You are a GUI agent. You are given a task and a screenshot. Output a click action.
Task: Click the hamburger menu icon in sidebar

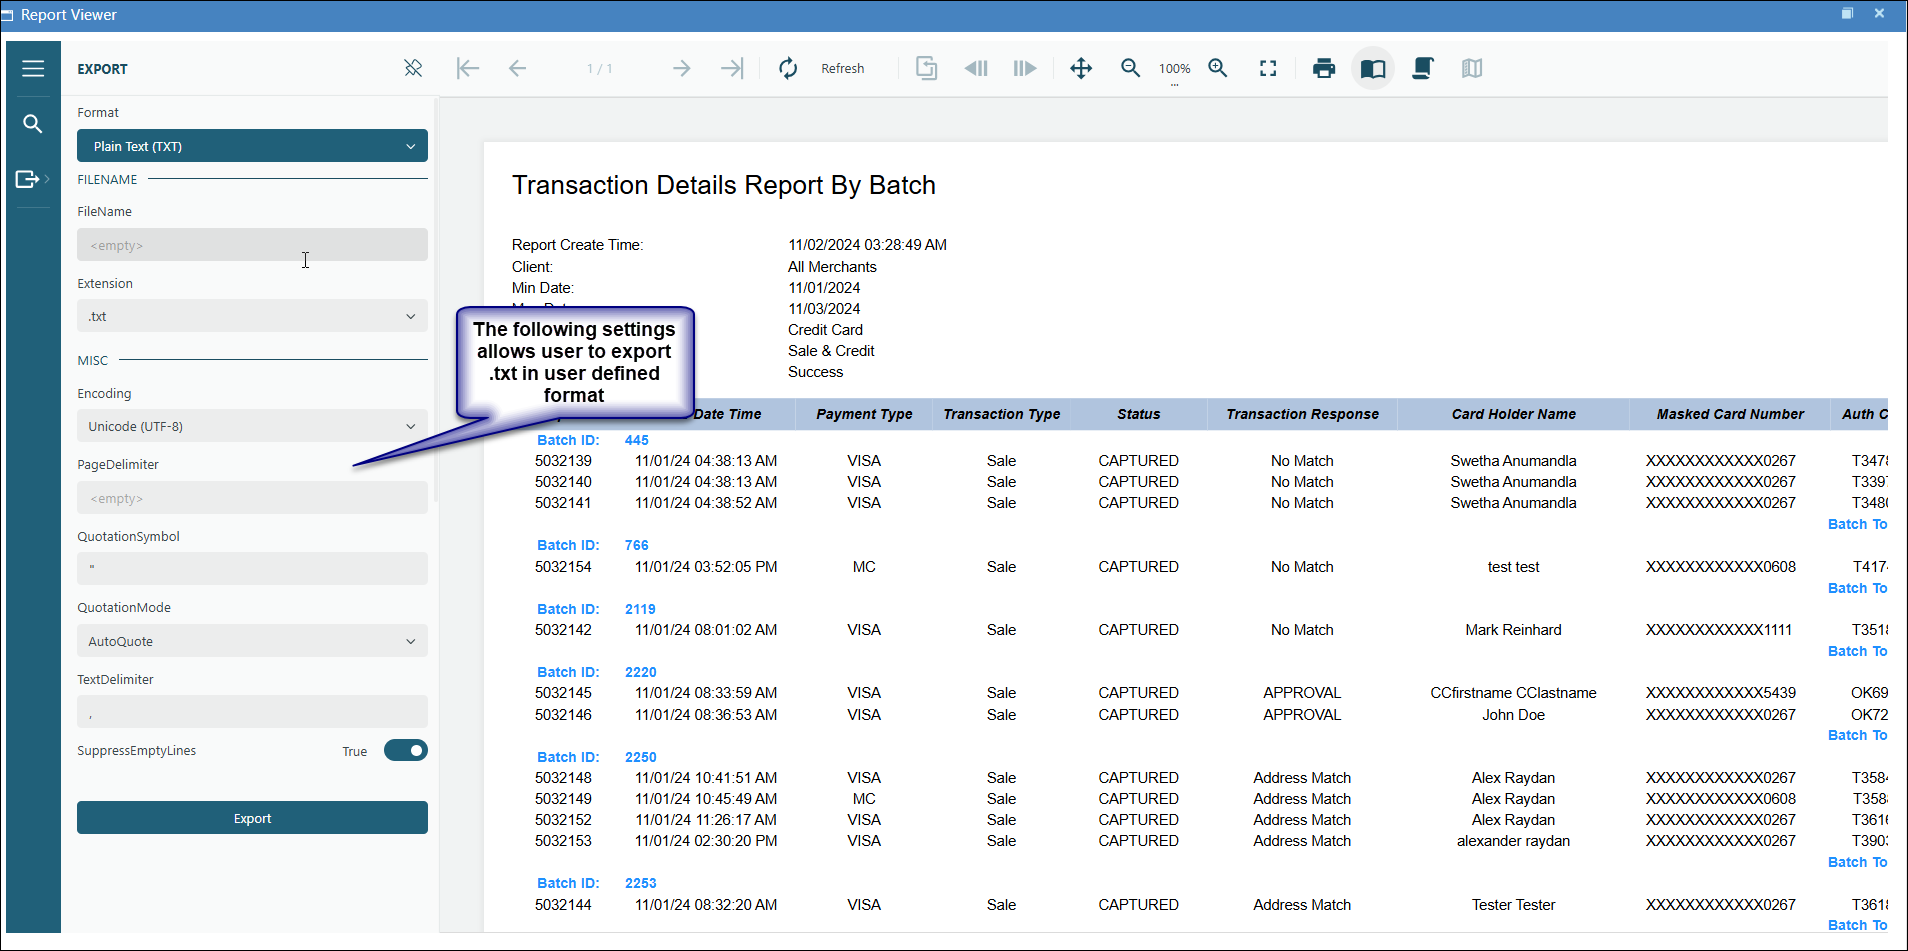pyautogui.click(x=33, y=68)
